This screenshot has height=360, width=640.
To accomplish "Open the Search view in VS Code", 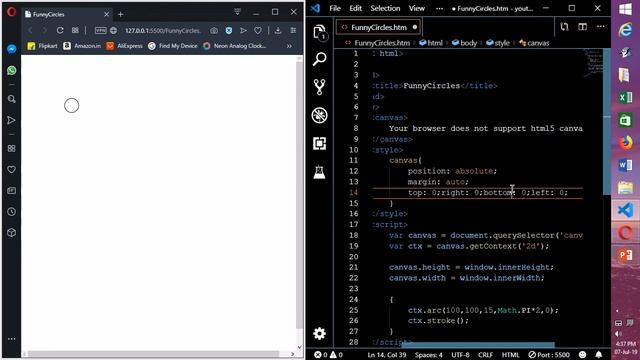I will click(320, 59).
